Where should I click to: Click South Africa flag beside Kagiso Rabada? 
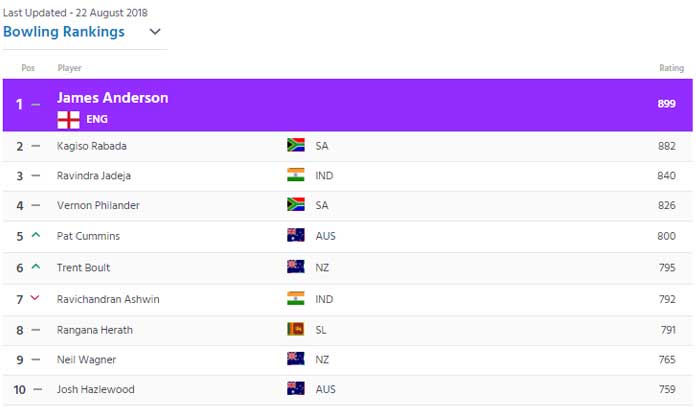tap(296, 145)
